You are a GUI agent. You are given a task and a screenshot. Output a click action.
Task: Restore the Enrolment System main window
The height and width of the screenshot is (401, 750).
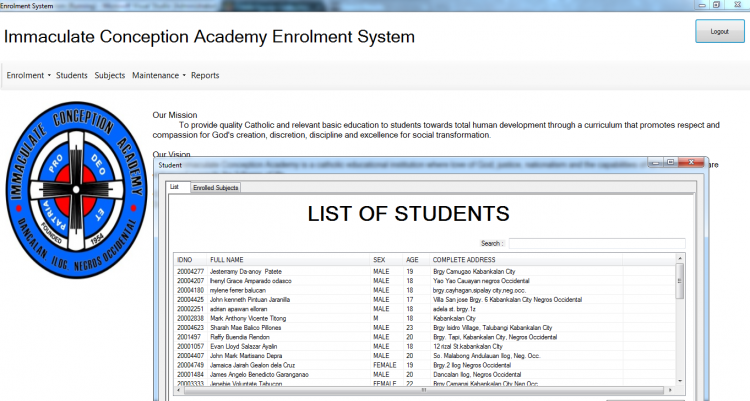(x=717, y=5)
